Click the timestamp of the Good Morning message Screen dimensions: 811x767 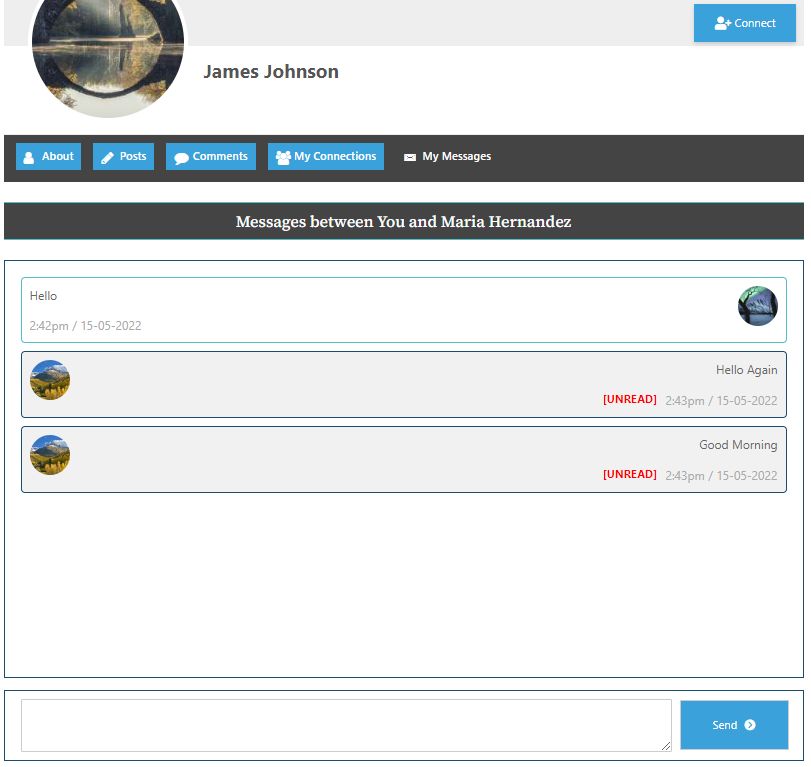tap(721, 476)
